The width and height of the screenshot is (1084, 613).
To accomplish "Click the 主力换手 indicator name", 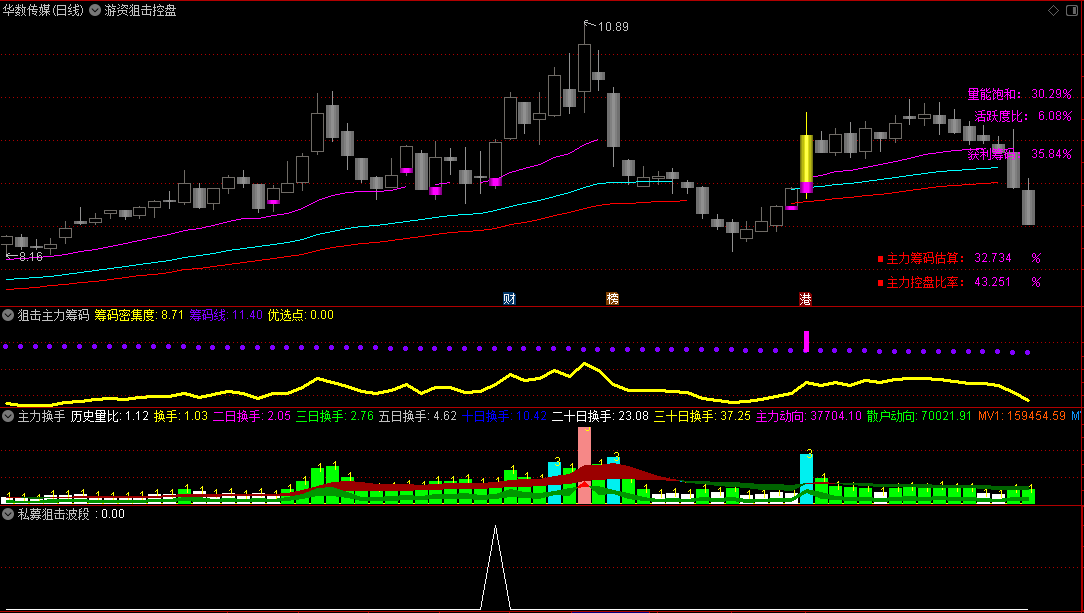I will pyautogui.click(x=41, y=416).
